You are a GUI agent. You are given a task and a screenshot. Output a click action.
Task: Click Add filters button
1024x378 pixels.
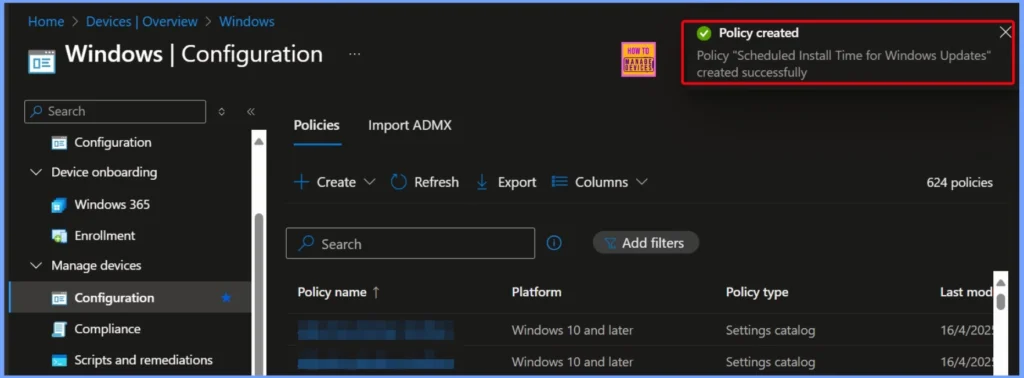point(645,243)
